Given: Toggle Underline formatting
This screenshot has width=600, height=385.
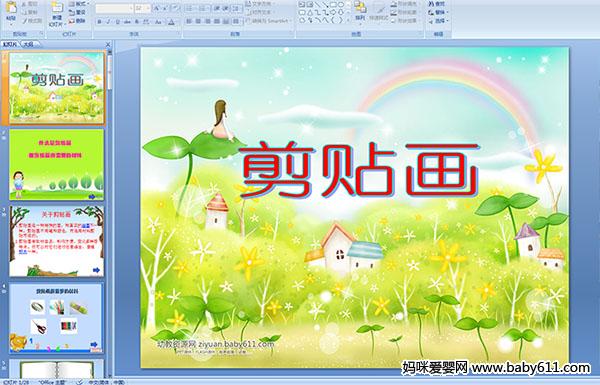Looking at the screenshot, I should pyautogui.click(x=117, y=22).
